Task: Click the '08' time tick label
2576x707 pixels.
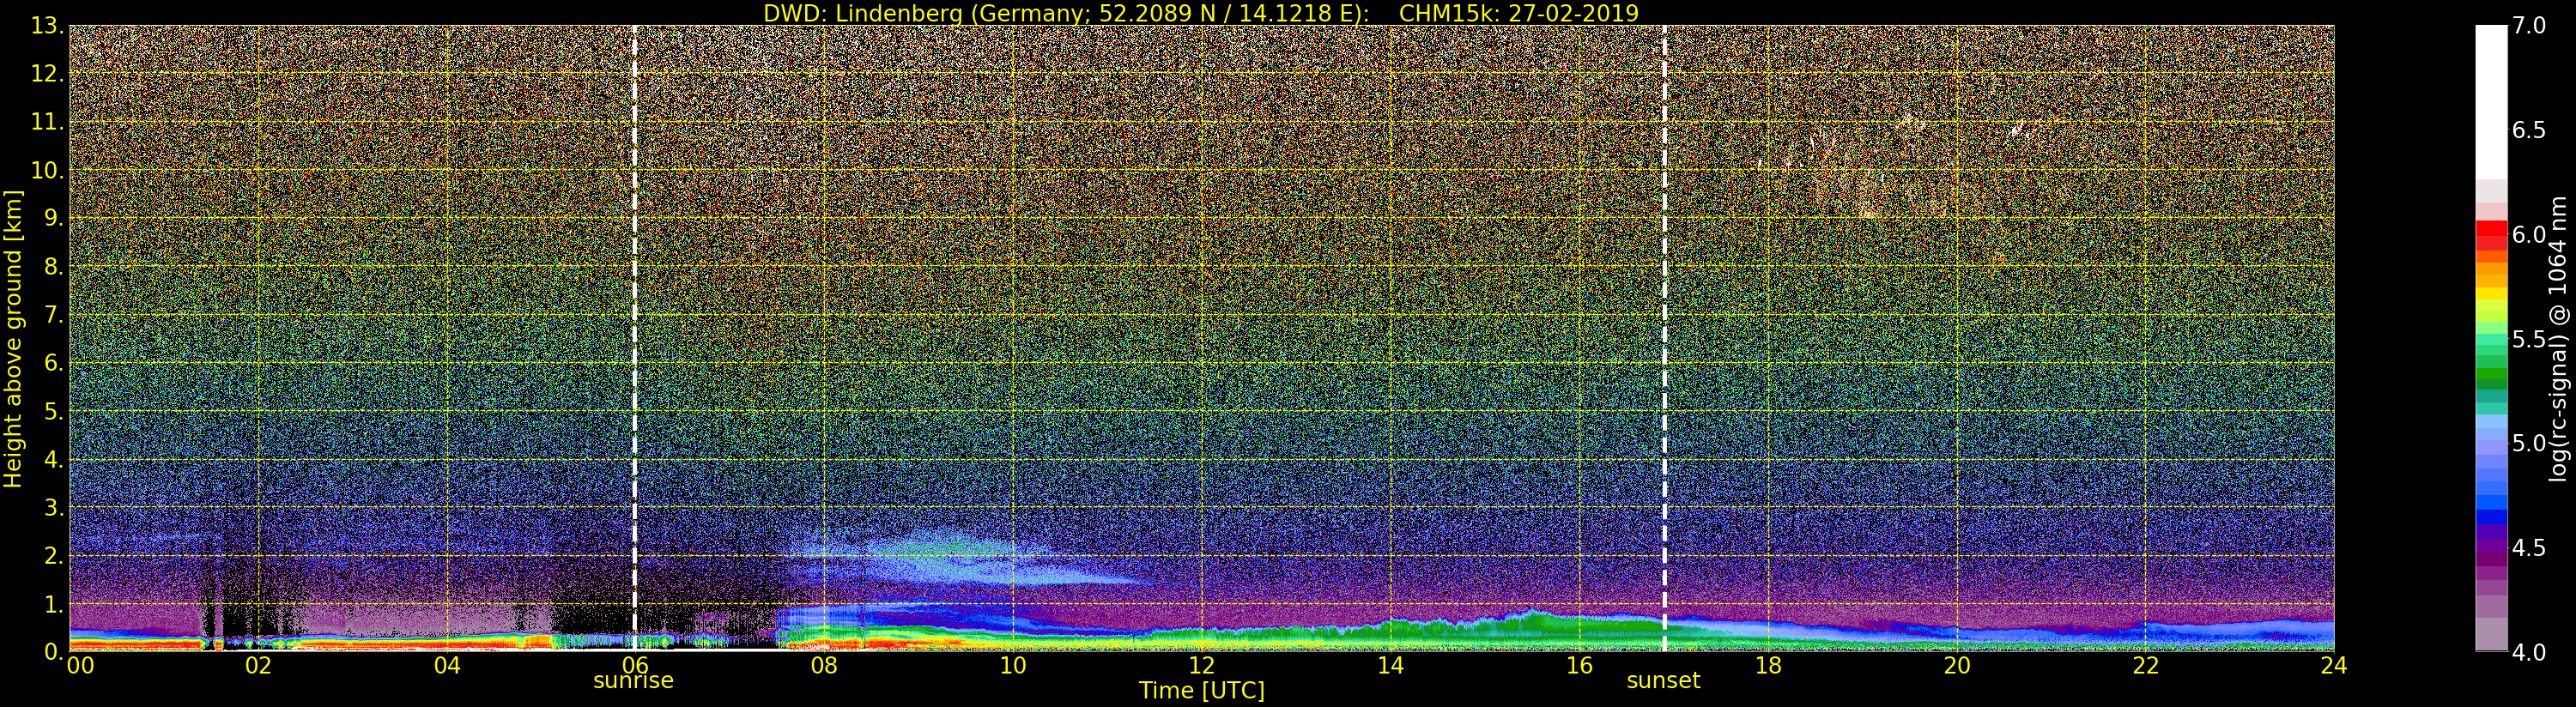Action: point(824,665)
